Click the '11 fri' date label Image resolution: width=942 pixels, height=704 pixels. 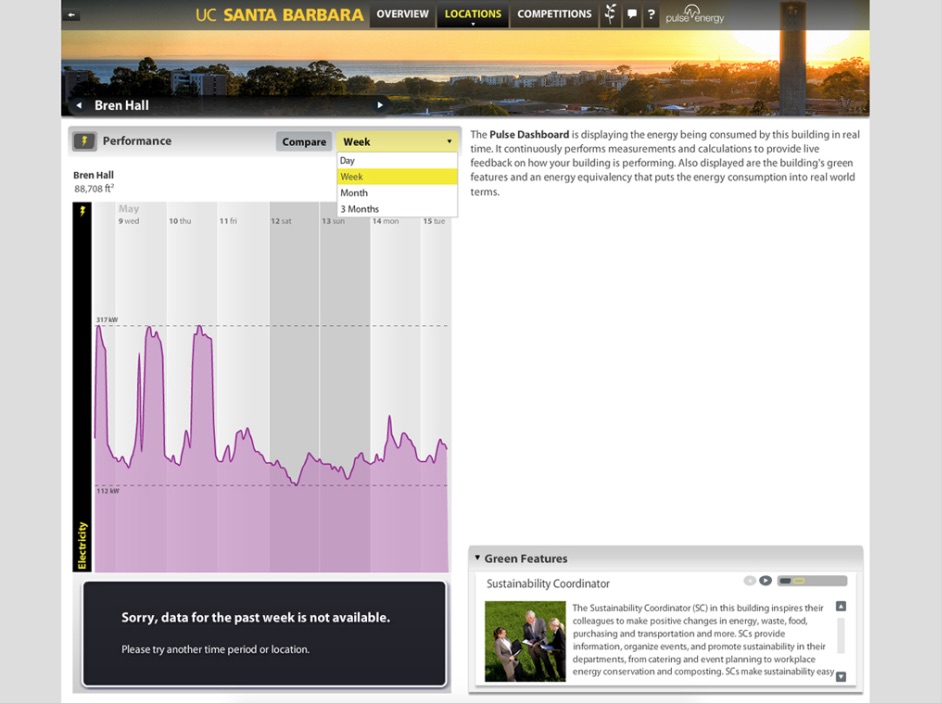click(x=228, y=221)
